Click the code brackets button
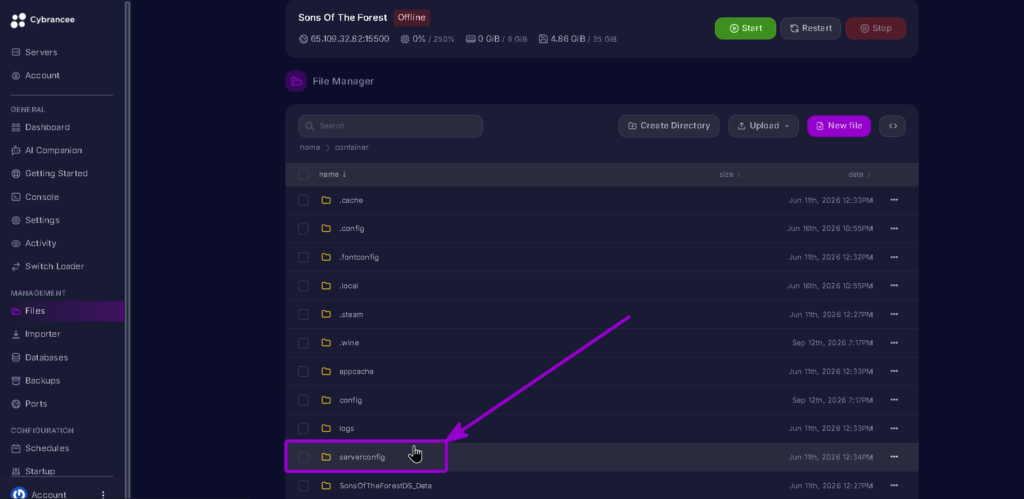 click(892, 126)
